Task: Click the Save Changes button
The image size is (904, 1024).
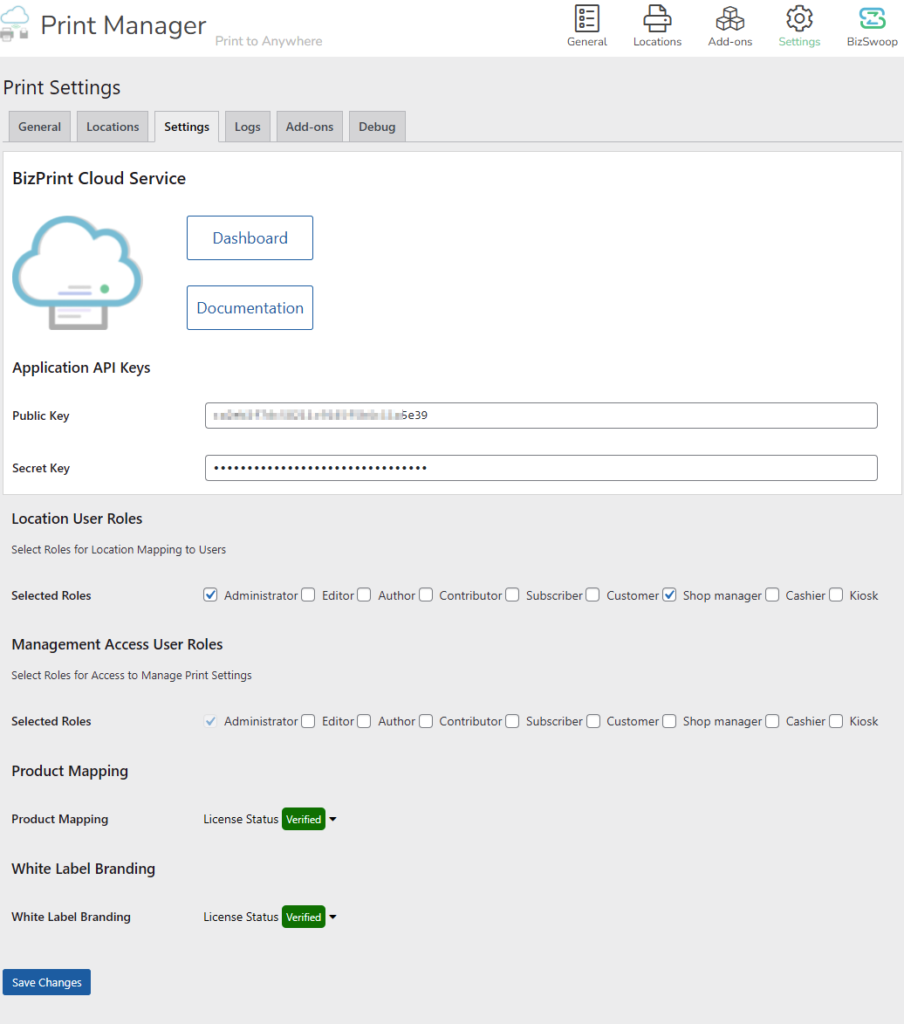Action: [46, 982]
